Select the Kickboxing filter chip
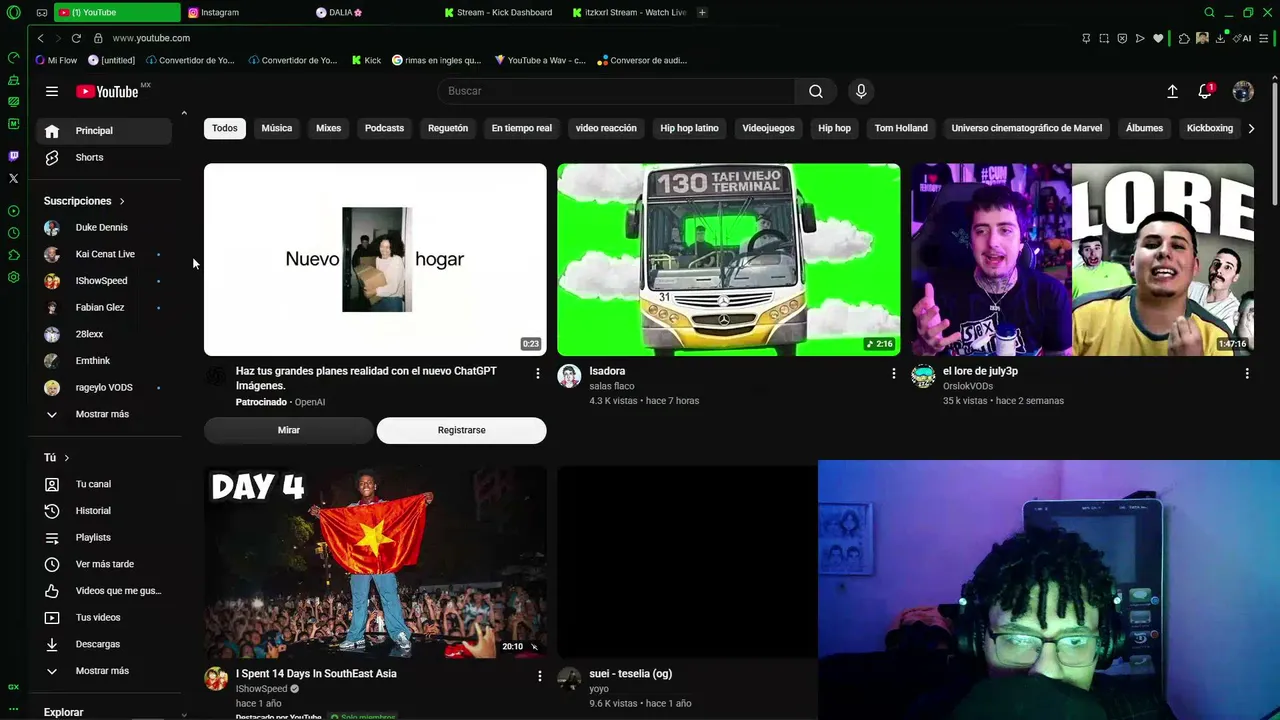1280x720 pixels. (x=1210, y=128)
